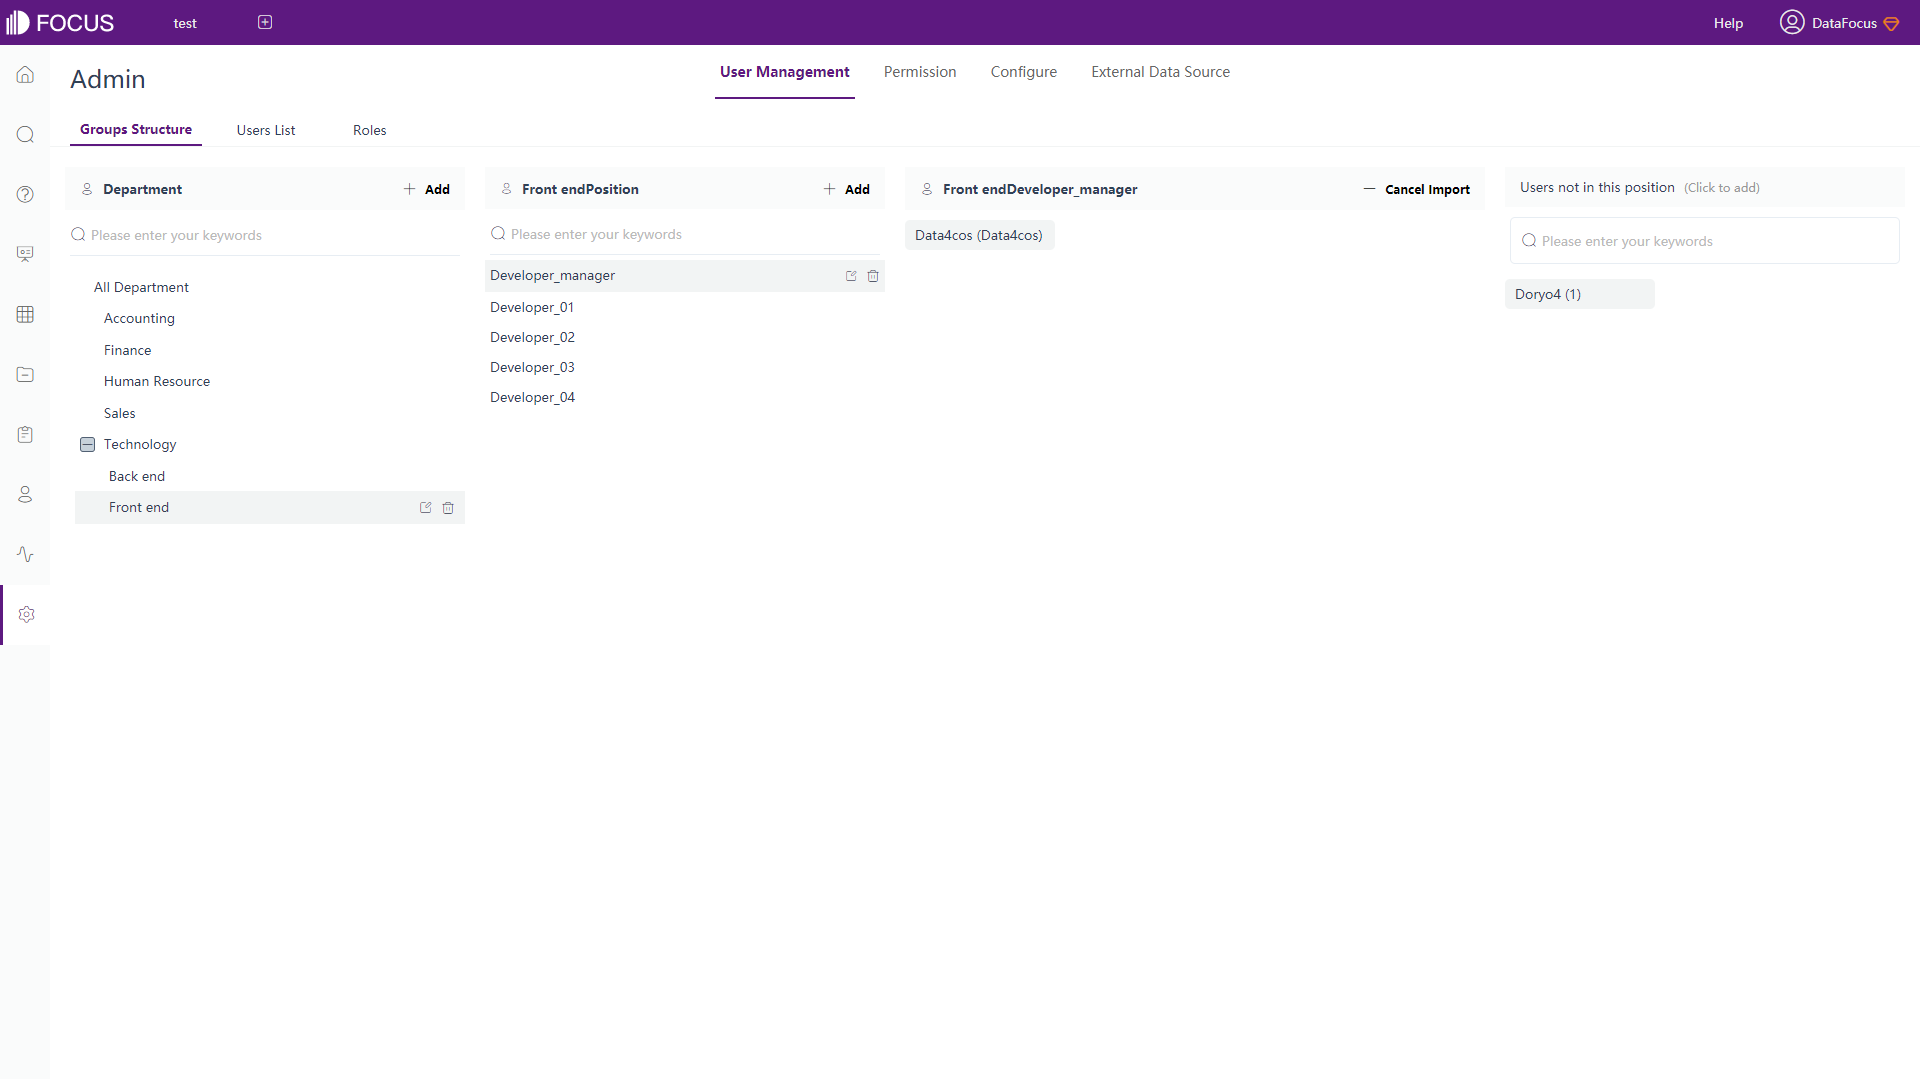The height and width of the screenshot is (1079, 1920).
Task: Edit the Developer_manager position
Action: tap(851, 276)
